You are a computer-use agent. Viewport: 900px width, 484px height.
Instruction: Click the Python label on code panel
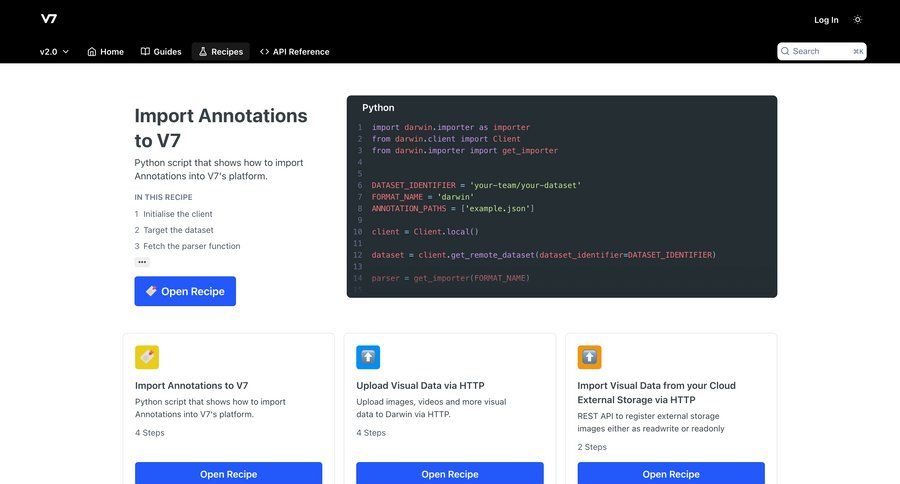click(378, 107)
